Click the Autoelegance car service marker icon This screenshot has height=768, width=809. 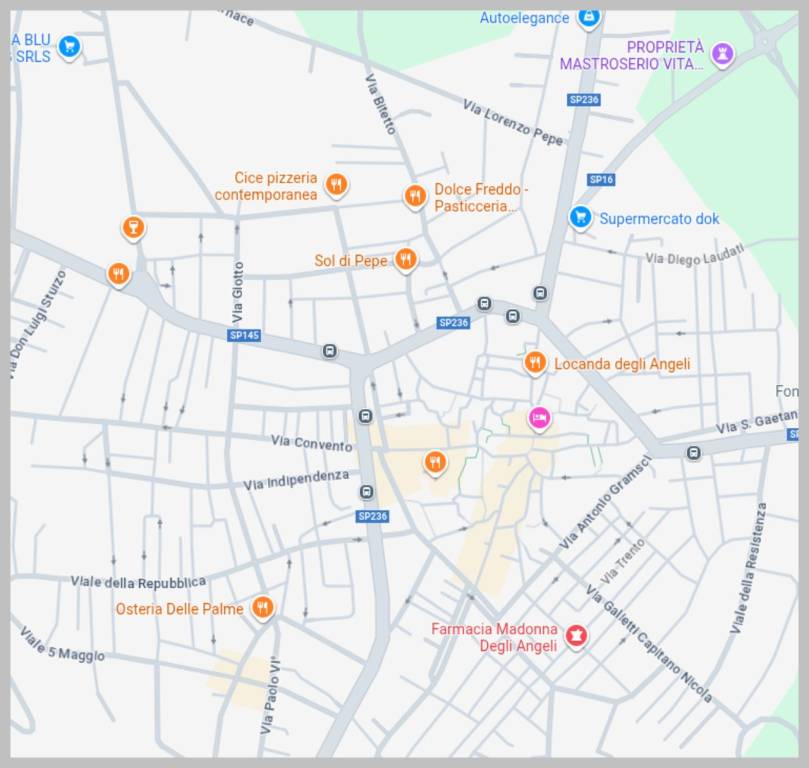589,18
